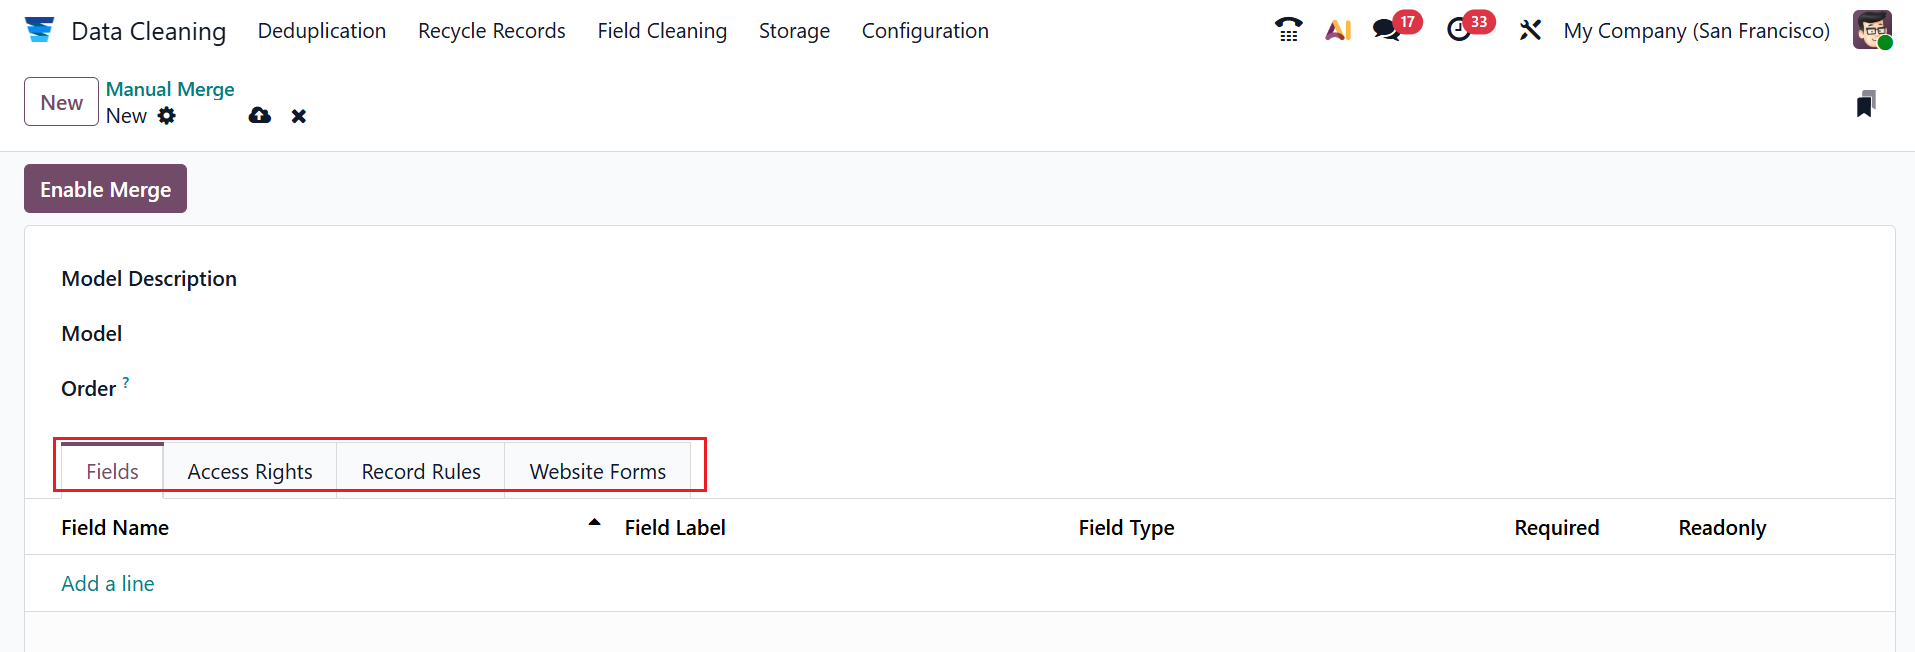Viewport: 1915px width, 652px height.
Task: Click the Add a line link
Action: 108,584
